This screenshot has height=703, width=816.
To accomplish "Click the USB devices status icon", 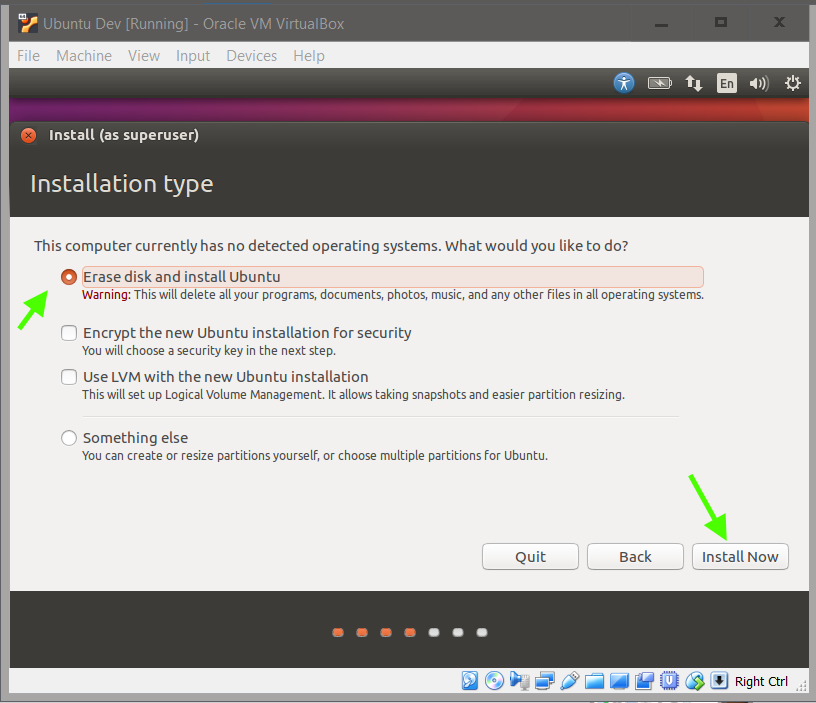I will pos(569,680).
